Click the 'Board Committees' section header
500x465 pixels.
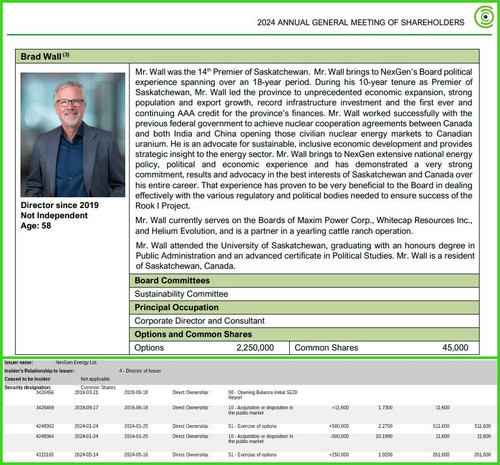click(304, 281)
